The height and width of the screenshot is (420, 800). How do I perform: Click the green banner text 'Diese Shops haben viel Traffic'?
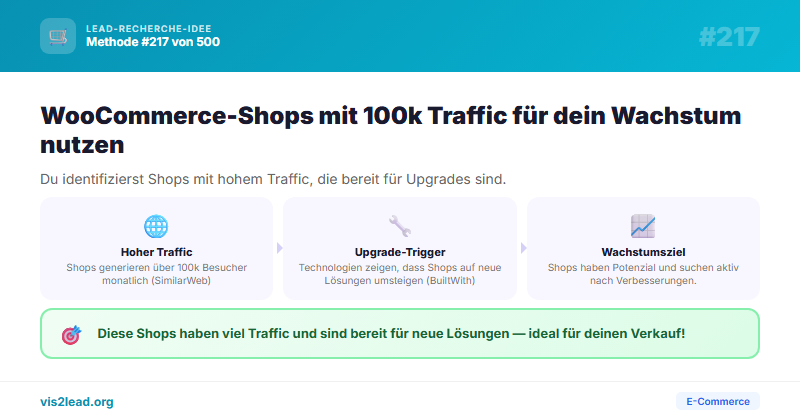391,334
